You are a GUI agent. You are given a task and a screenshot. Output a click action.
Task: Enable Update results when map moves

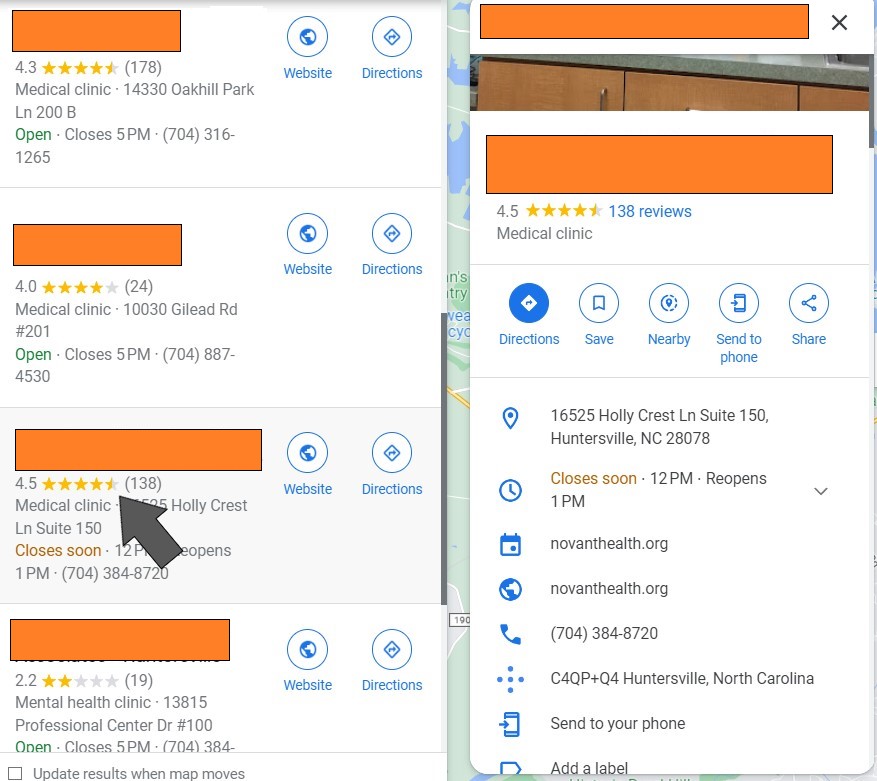pyautogui.click(x=15, y=773)
